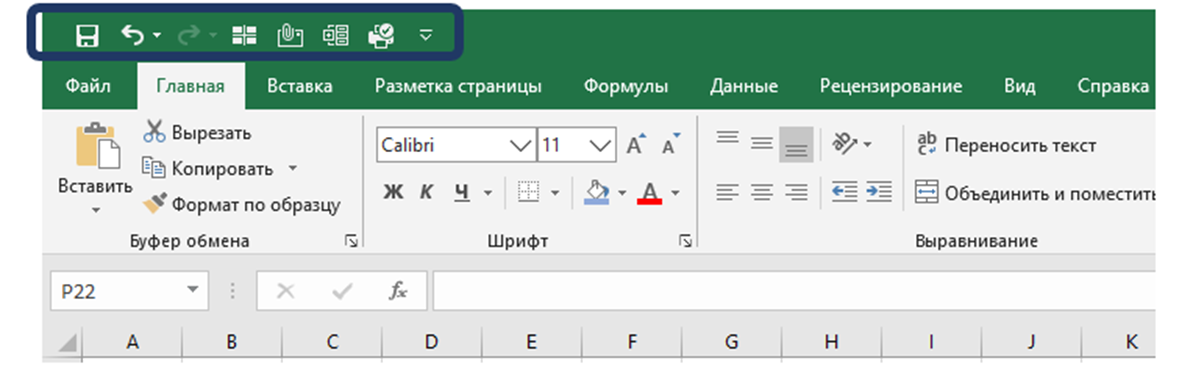
Task: Click Вырезать cut button
Action: [x=197, y=133]
